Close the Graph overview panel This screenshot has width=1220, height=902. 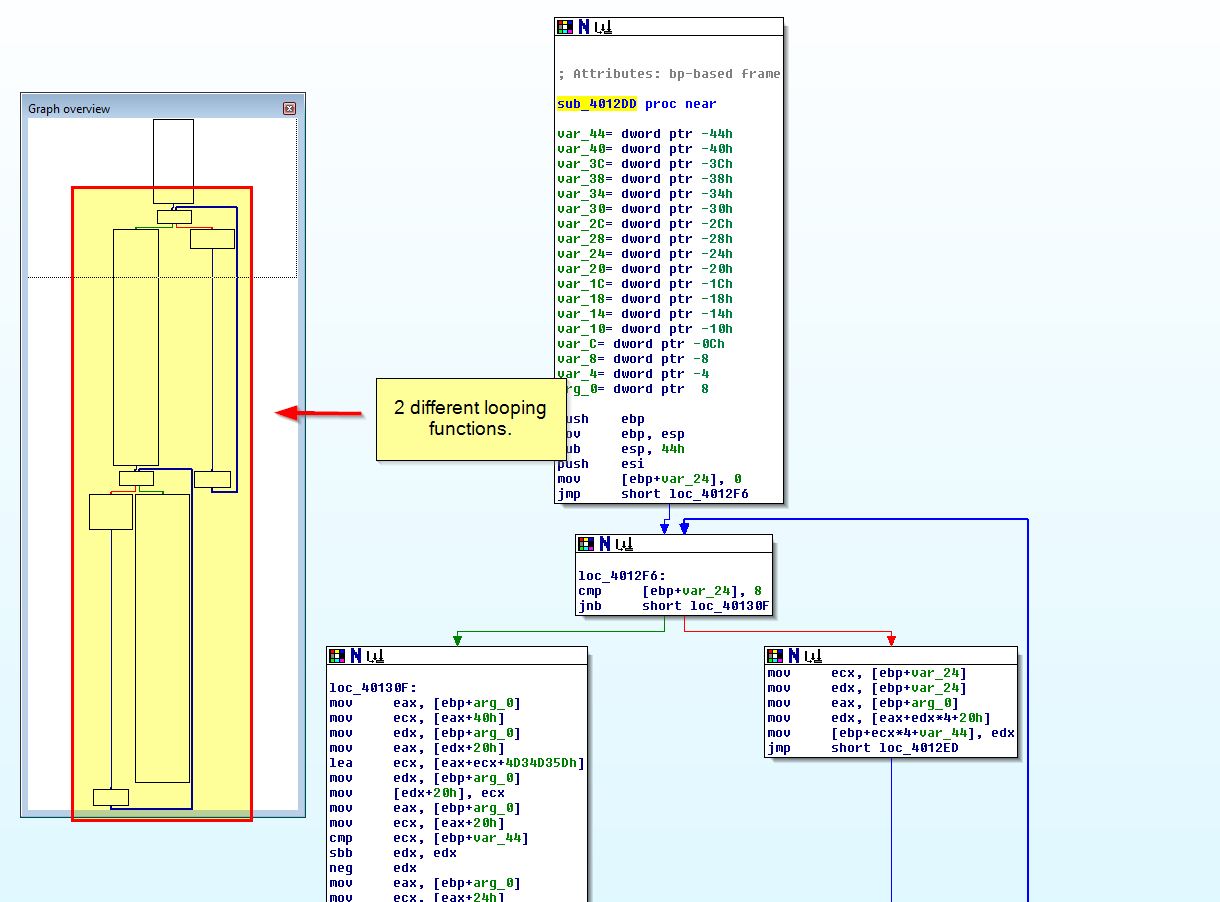[289, 108]
